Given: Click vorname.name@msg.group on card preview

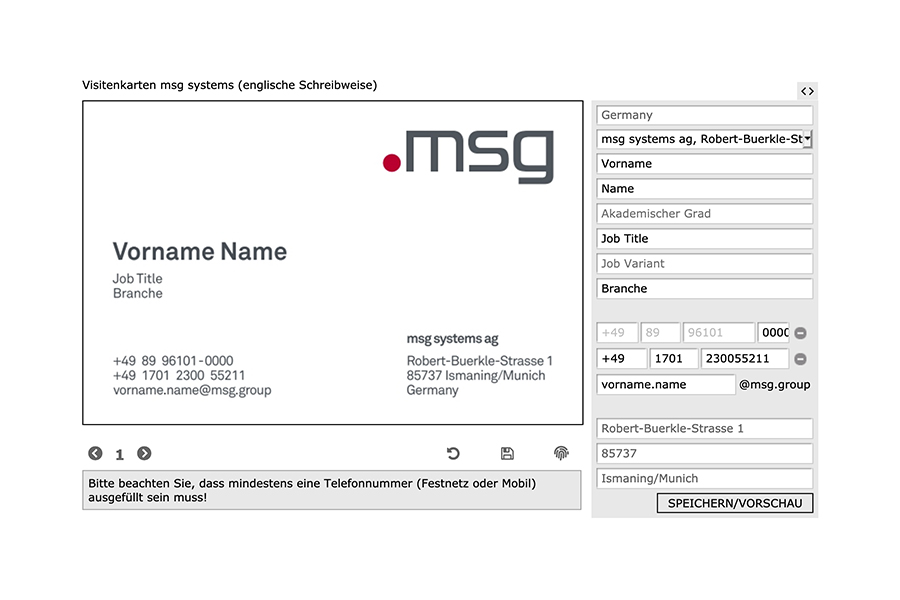Looking at the screenshot, I should tap(192, 390).
